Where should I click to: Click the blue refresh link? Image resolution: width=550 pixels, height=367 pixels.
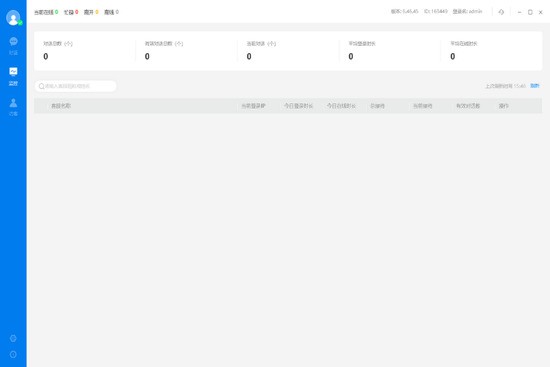(x=535, y=86)
